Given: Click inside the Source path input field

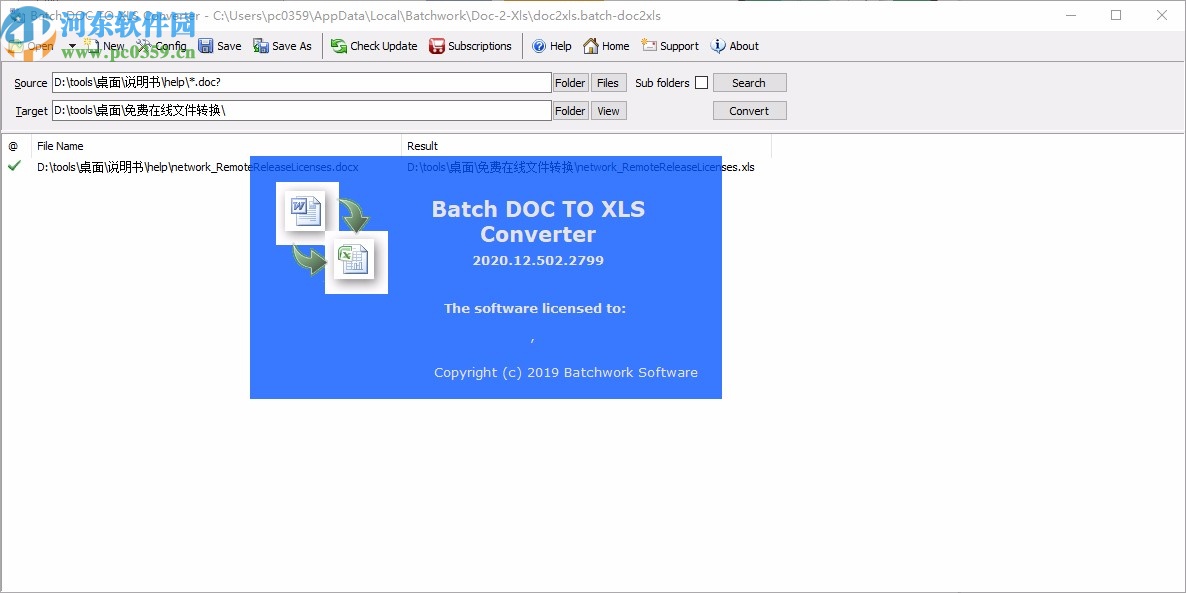Looking at the screenshot, I should [300, 82].
